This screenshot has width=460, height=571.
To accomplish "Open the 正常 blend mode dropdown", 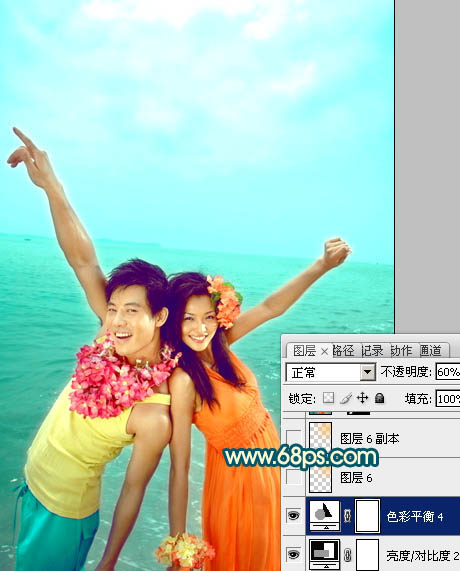I will point(331,372).
